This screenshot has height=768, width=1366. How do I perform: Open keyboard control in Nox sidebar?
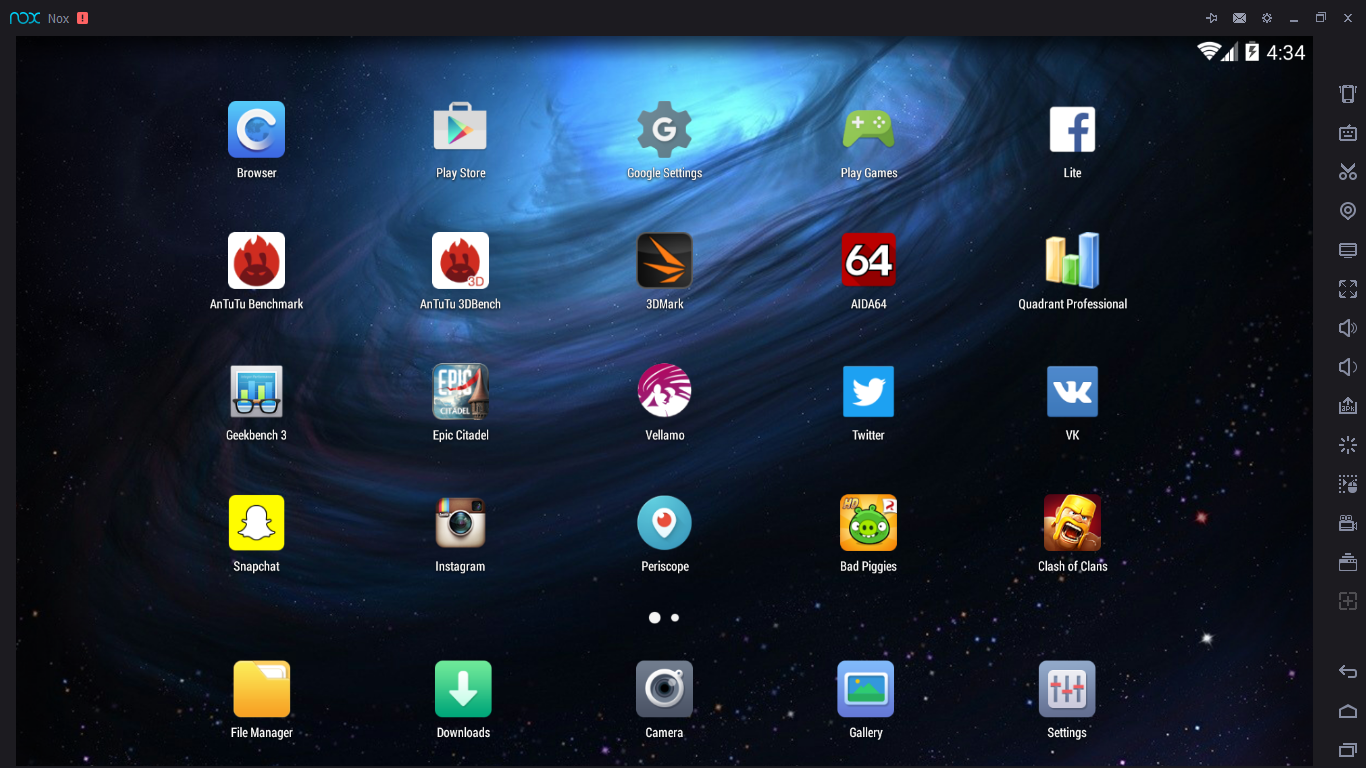(x=1348, y=133)
